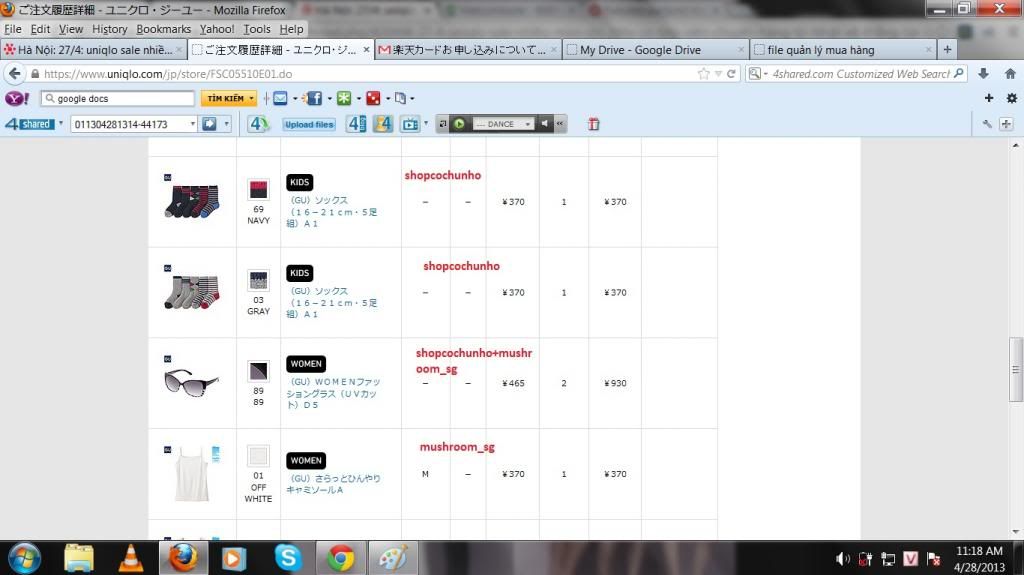
Task: Click the Firefox back navigation arrow
Action: [15, 74]
